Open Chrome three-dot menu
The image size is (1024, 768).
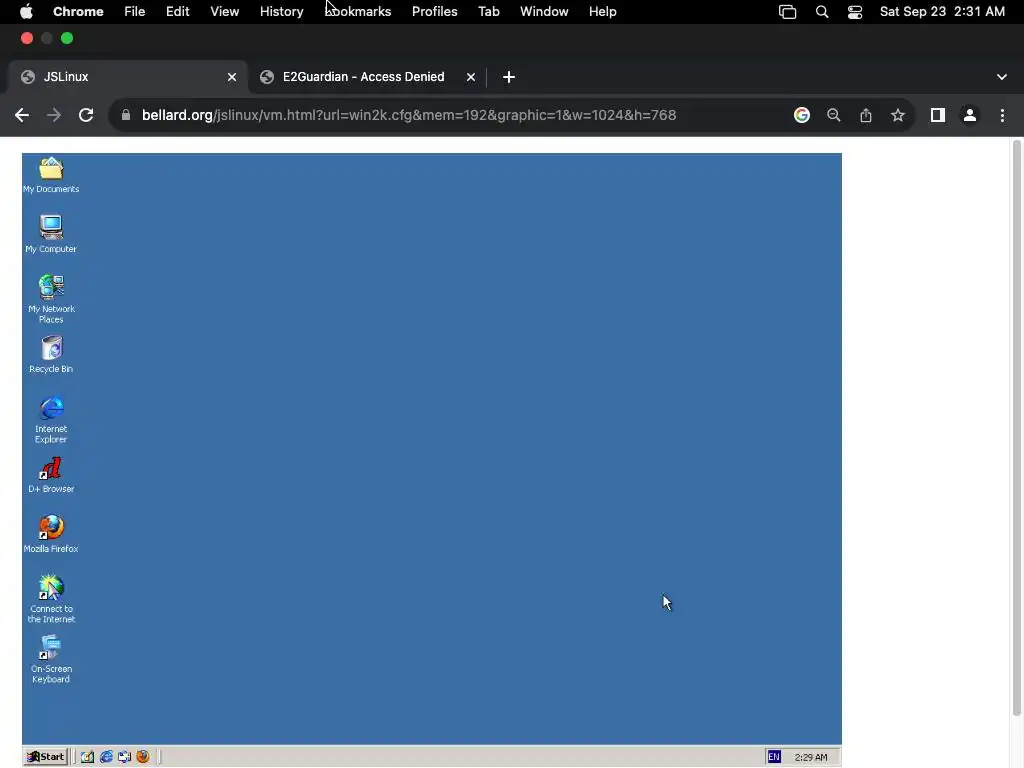pyautogui.click(x=1002, y=116)
